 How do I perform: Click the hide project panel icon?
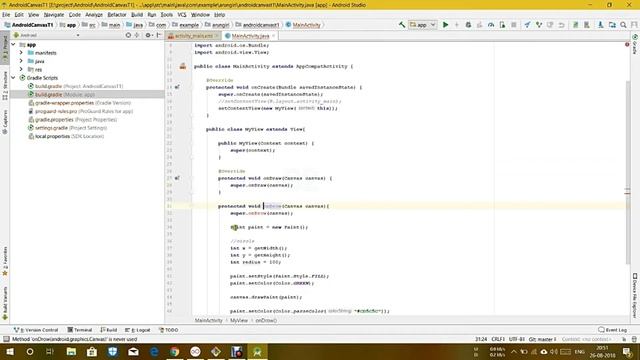[159, 35]
